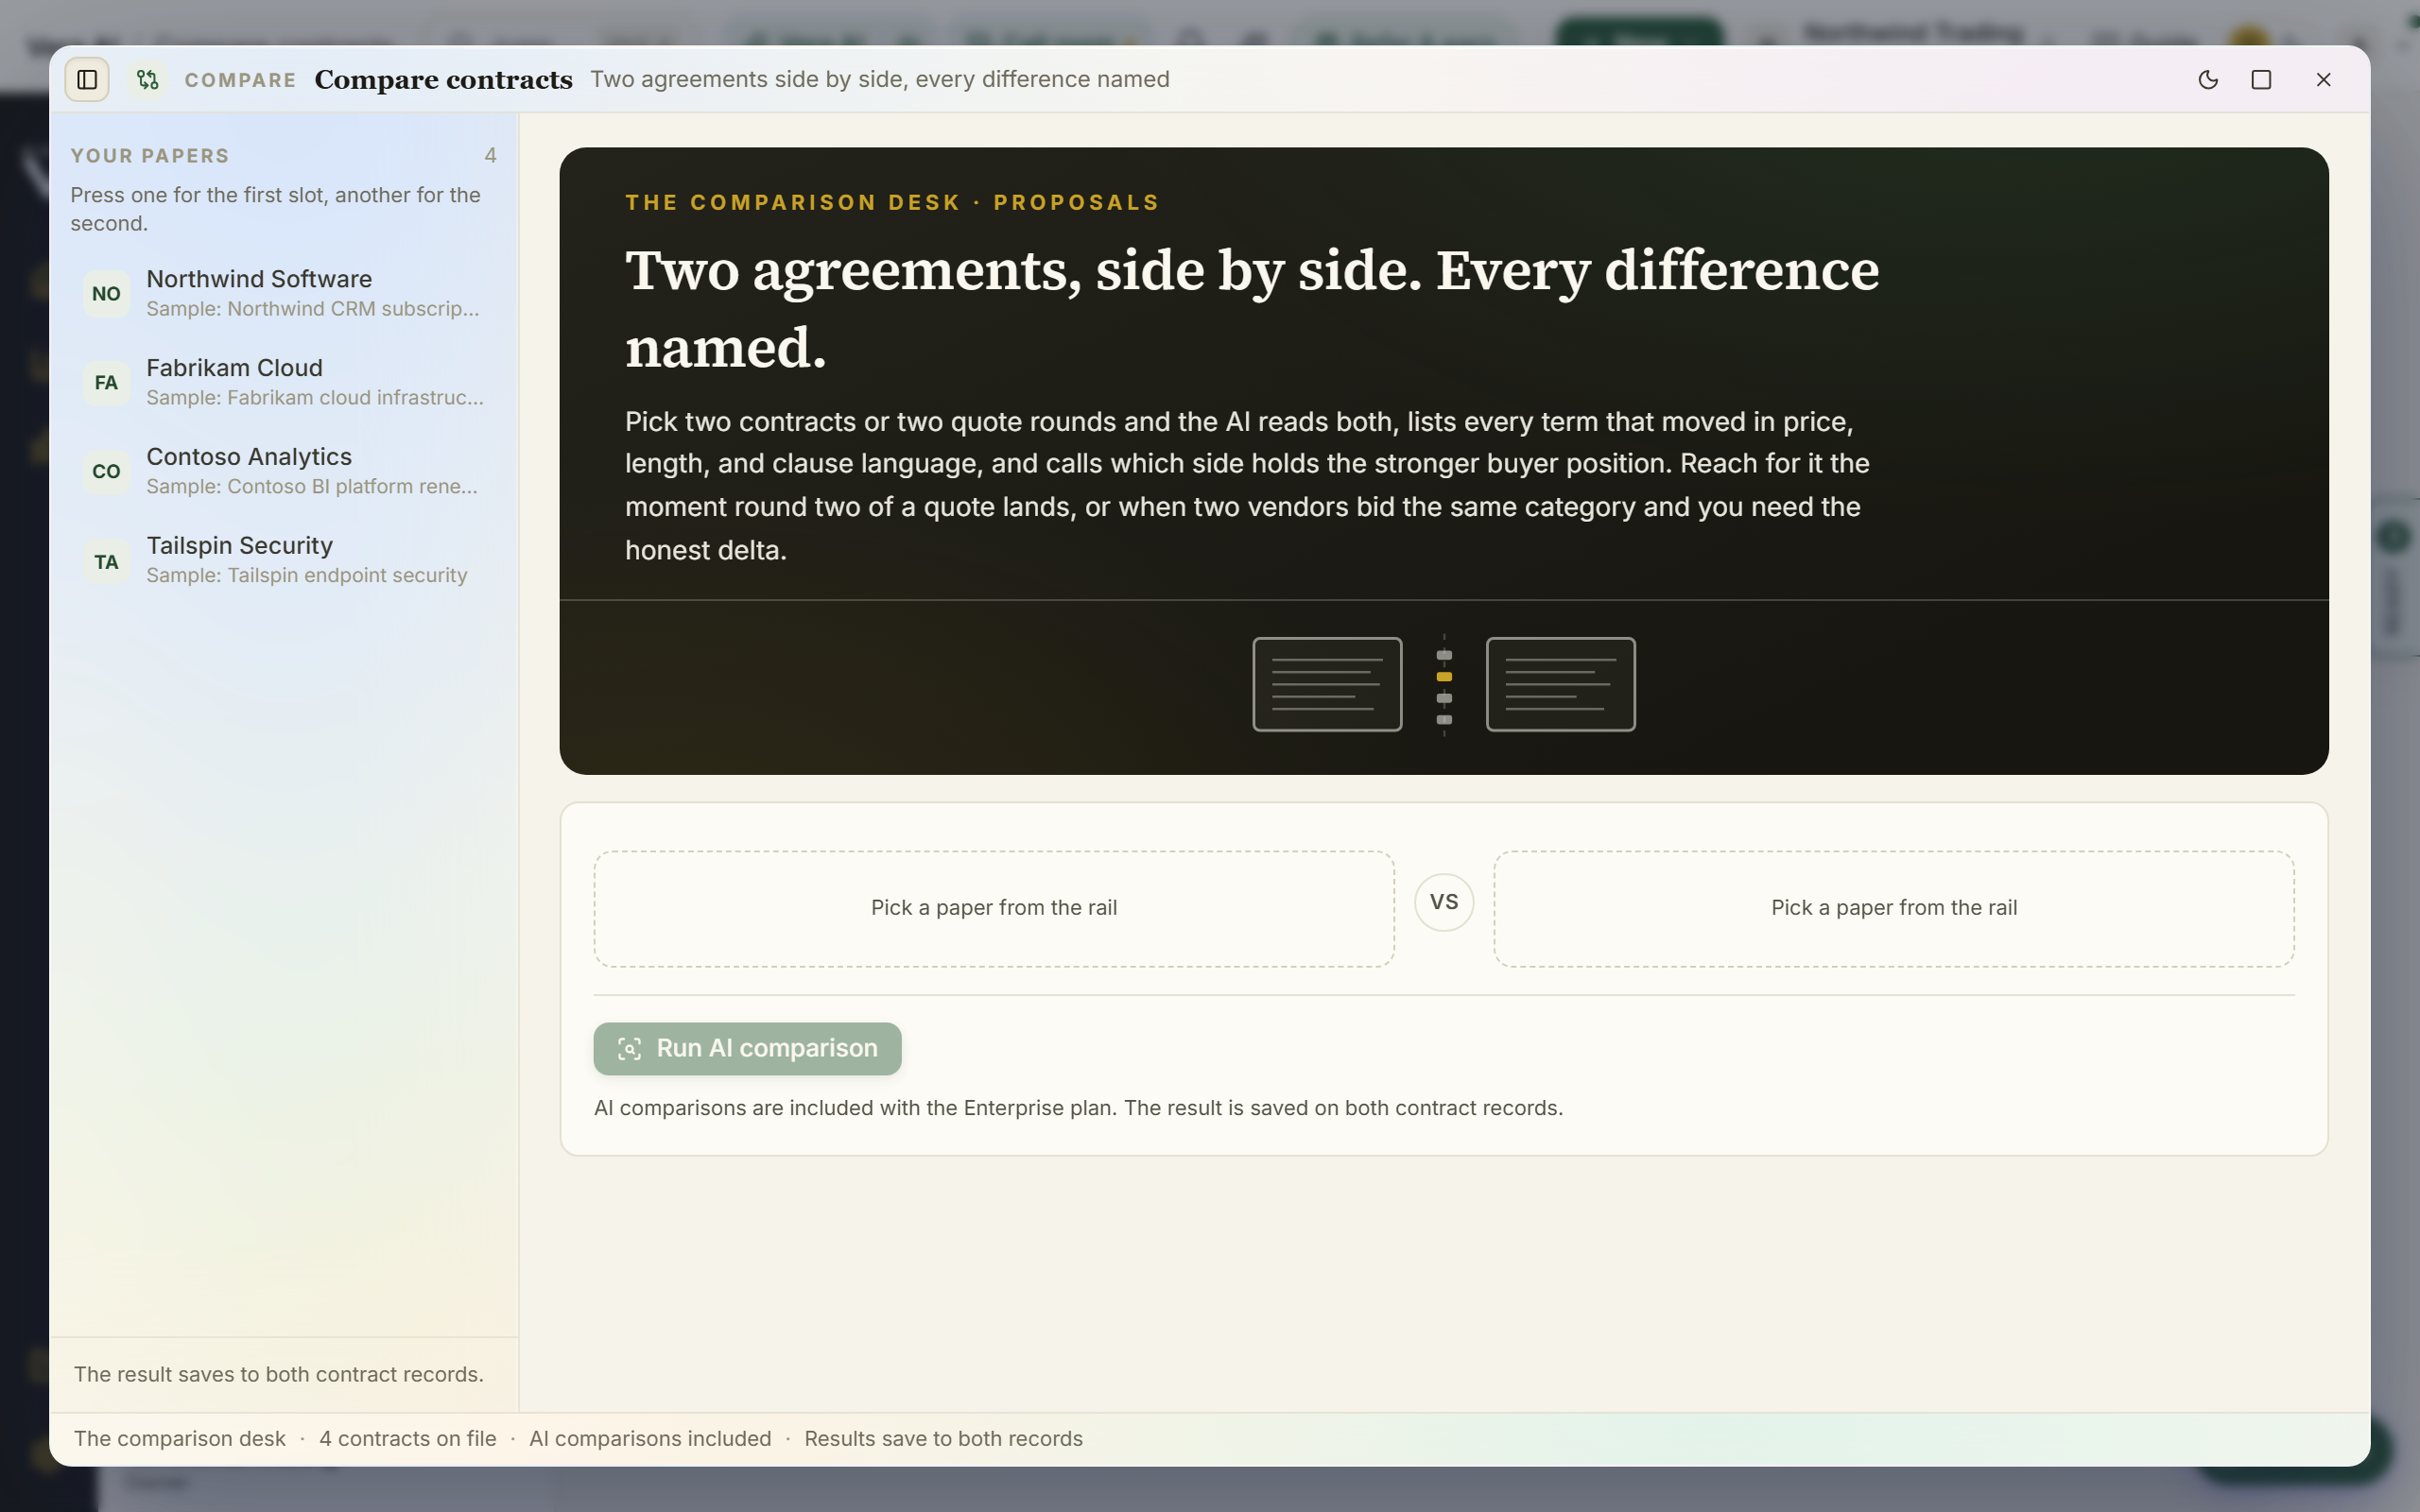The width and height of the screenshot is (2420, 1512).
Task: Click '4 contracts on file' in status bar
Action: 408,1438
